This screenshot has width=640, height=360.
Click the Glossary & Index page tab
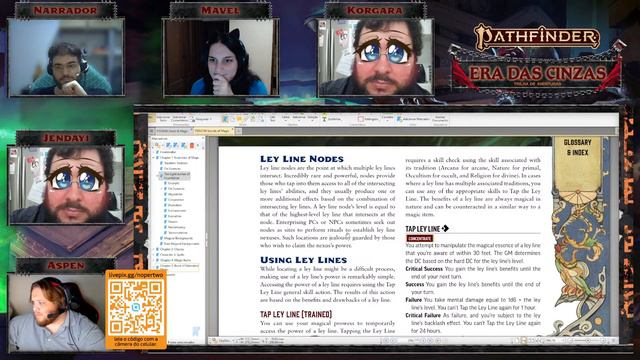click(x=577, y=148)
